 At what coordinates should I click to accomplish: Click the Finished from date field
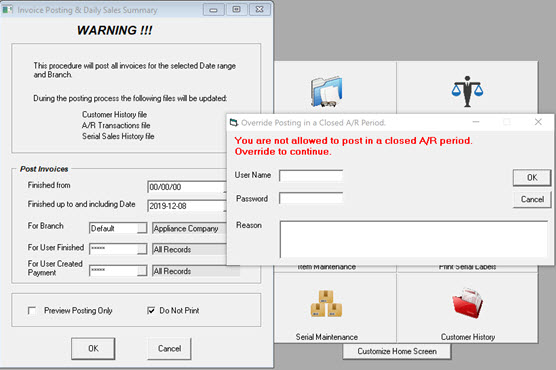pyautogui.click(x=187, y=187)
